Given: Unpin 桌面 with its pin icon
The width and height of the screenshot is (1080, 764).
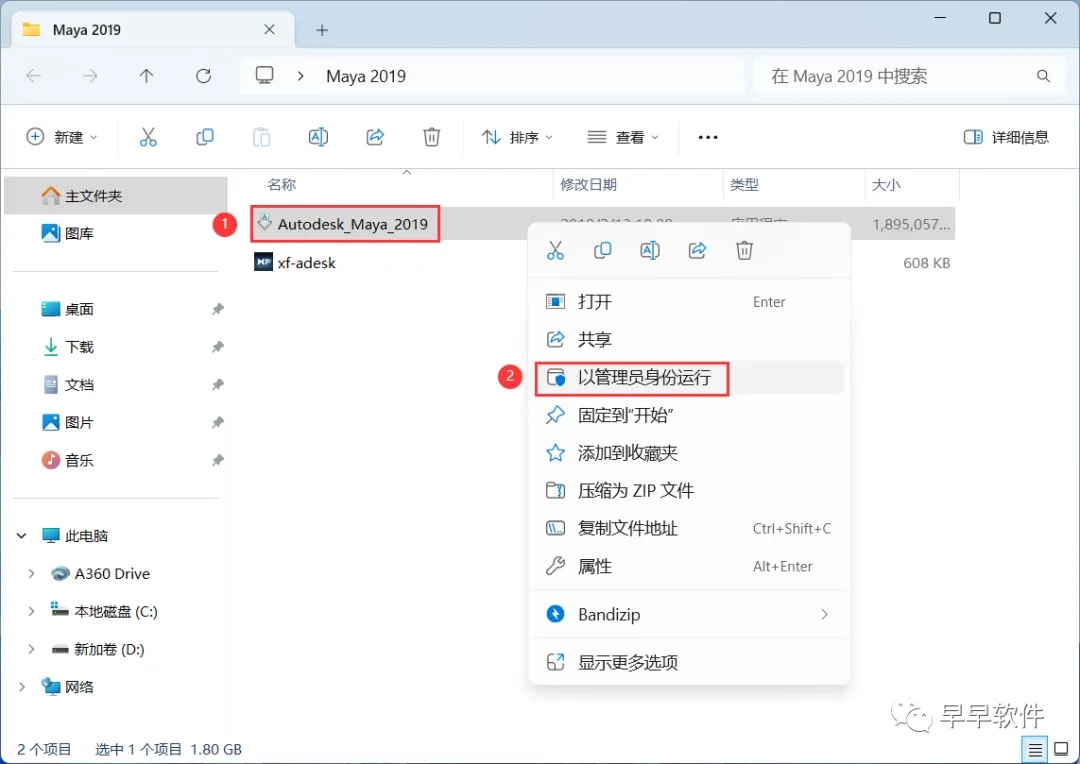Looking at the screenshot, I should coord(218,309).
